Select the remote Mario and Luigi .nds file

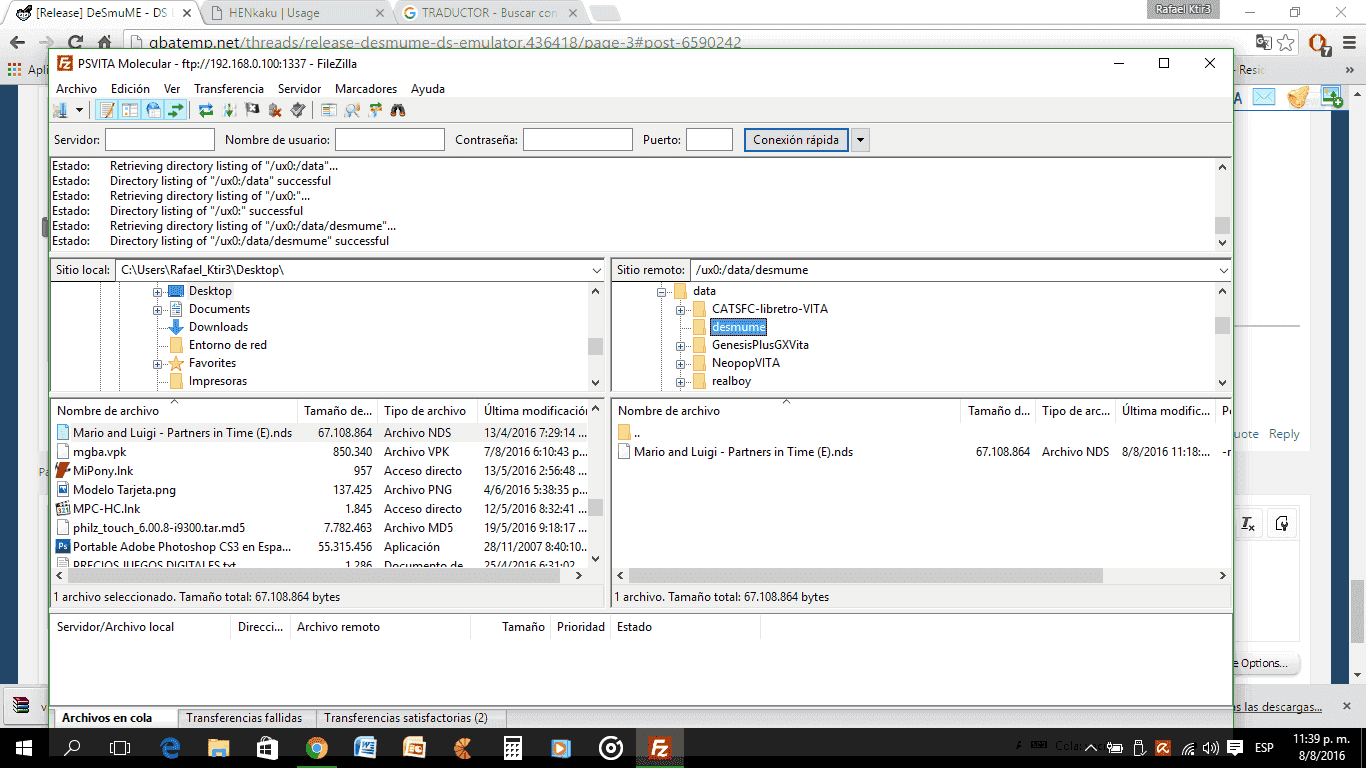743,452
